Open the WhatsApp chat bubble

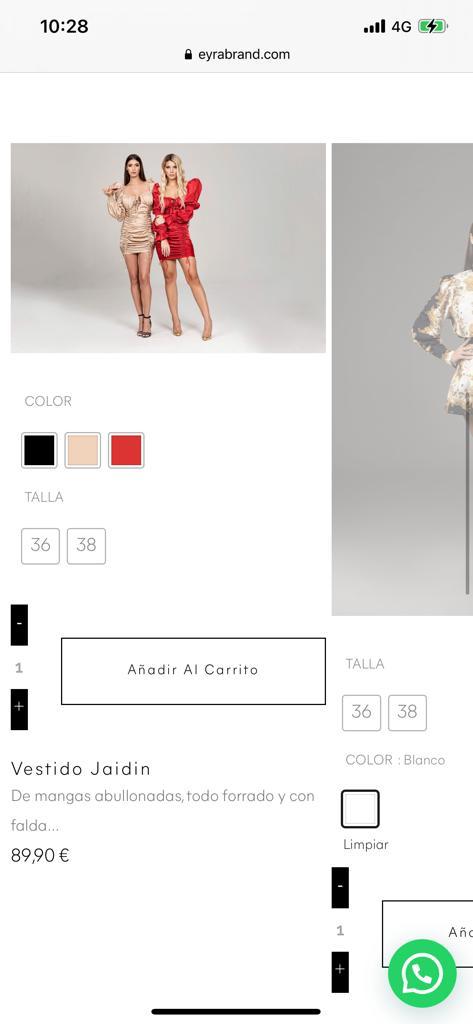click(422, 973)
